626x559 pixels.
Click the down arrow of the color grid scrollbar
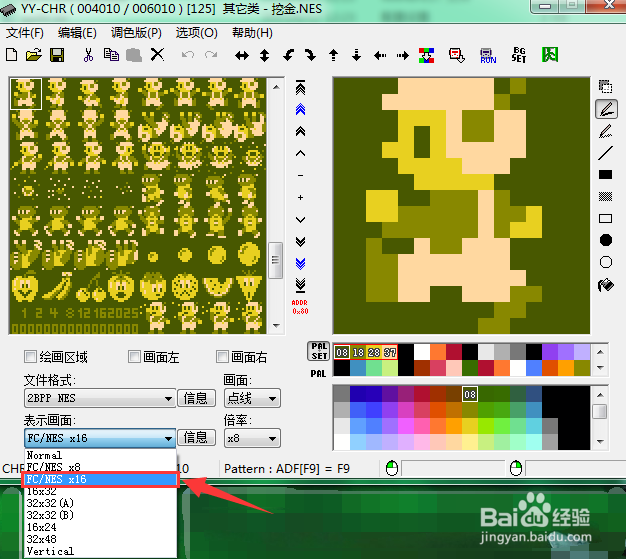click(x=600, y=442)
